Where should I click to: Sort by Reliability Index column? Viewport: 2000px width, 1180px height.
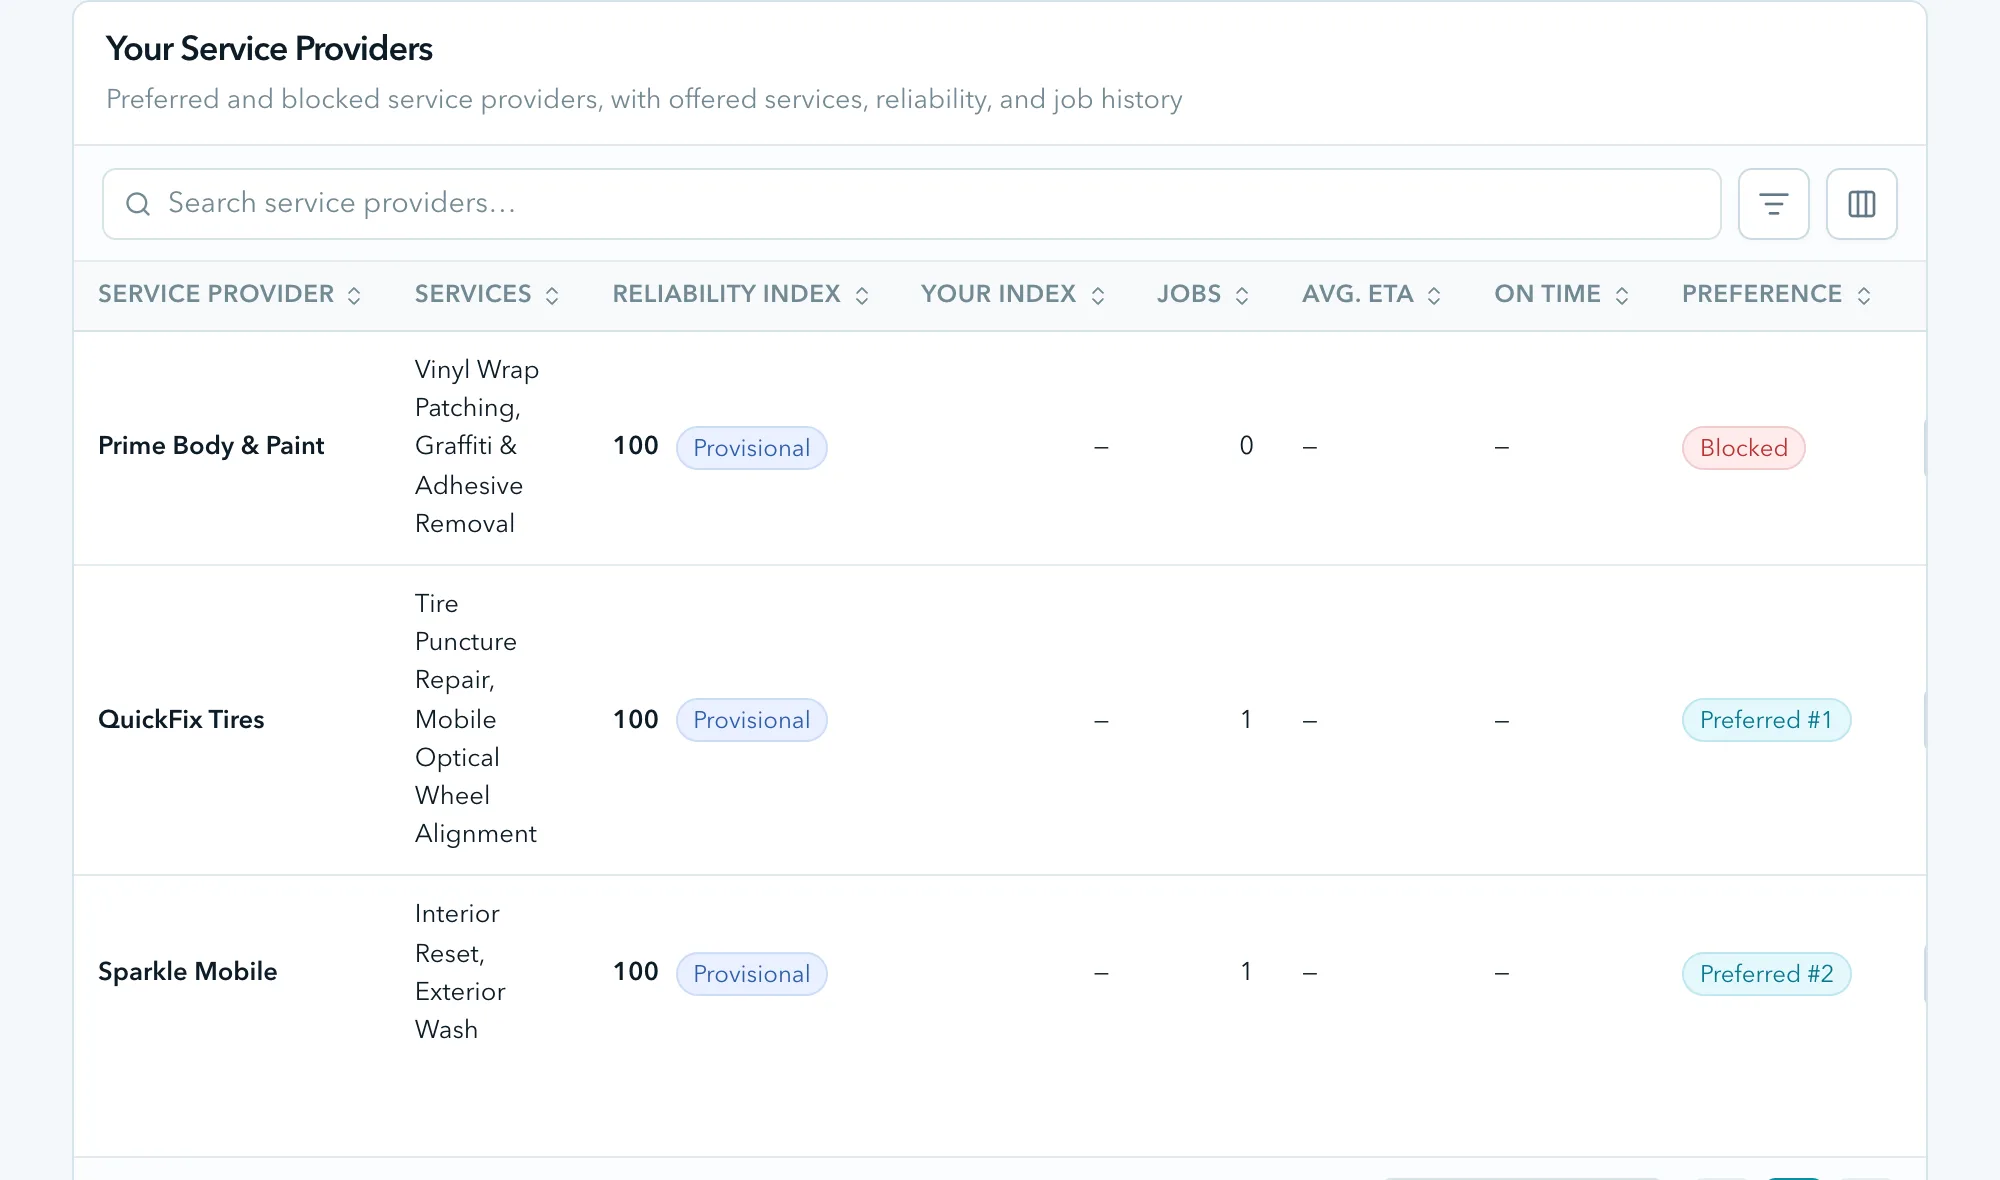(741, 294)
